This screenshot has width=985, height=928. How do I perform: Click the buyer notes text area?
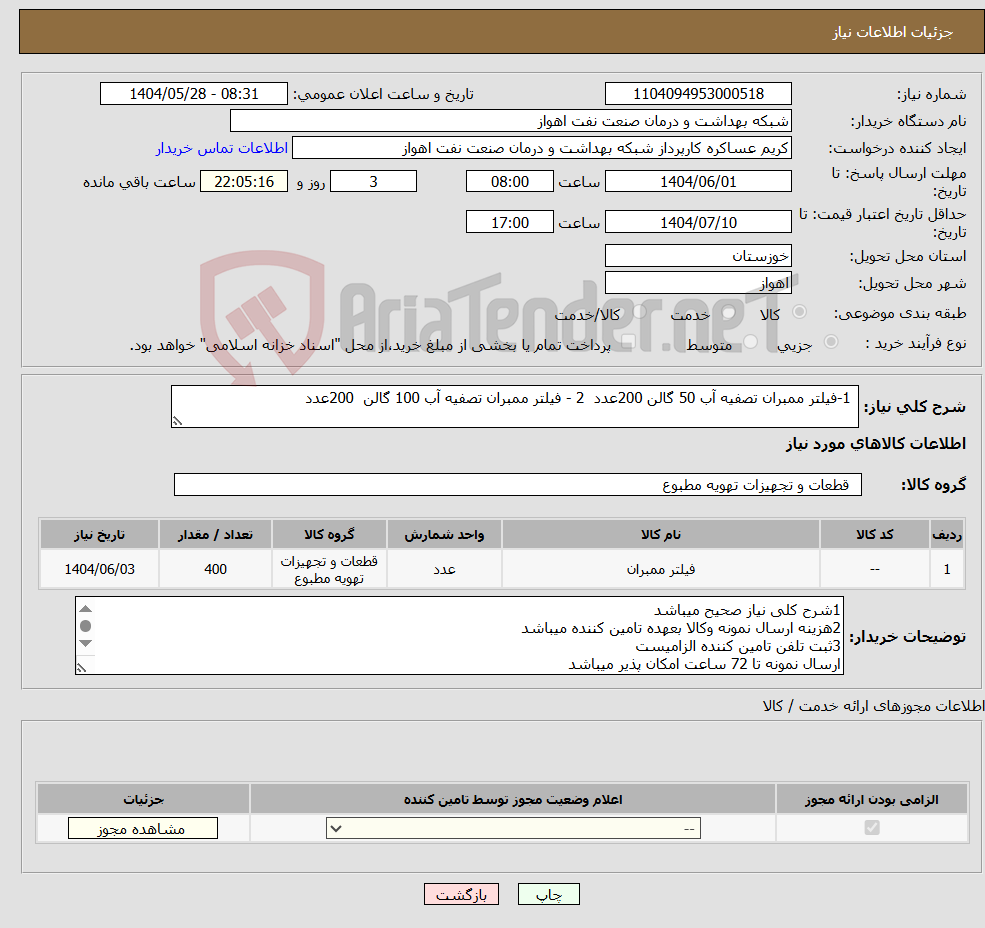(x=459, y=636)
